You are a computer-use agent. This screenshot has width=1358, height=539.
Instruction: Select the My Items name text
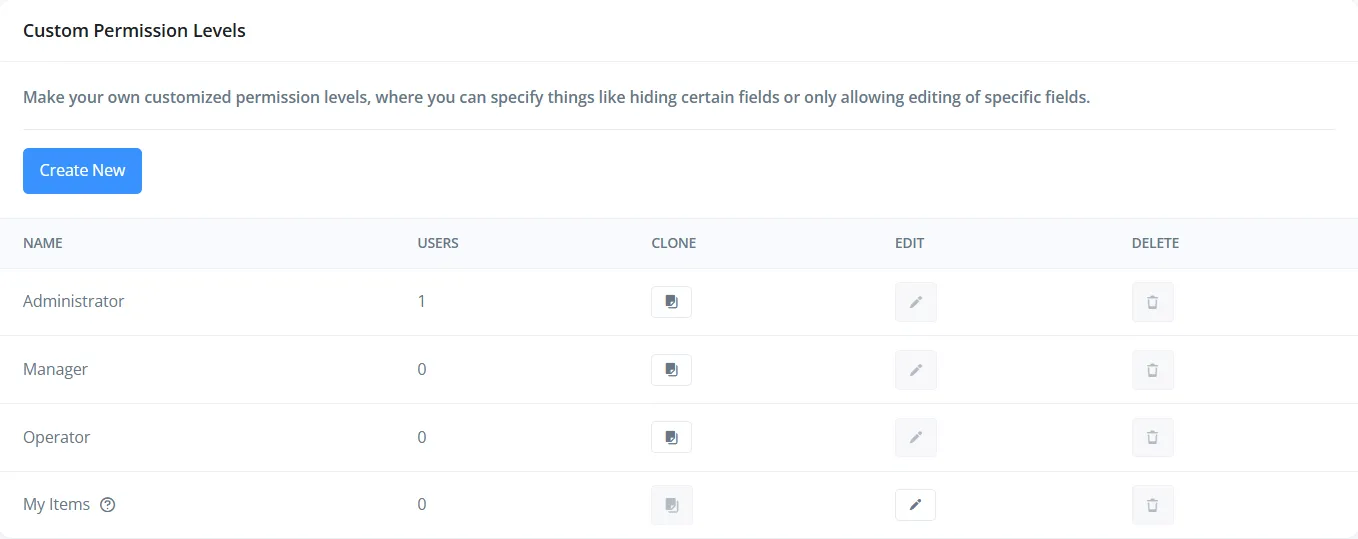click(57, 504)
